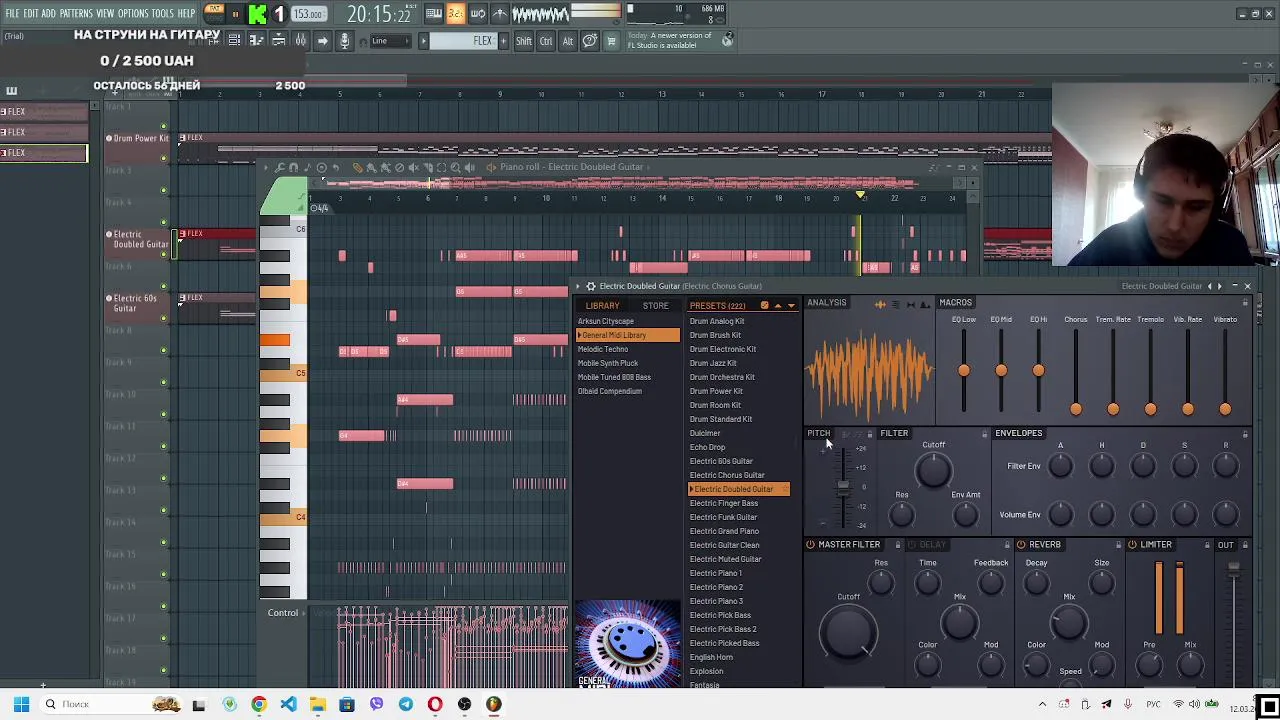Open the TOOLS menu

point(163,13)
